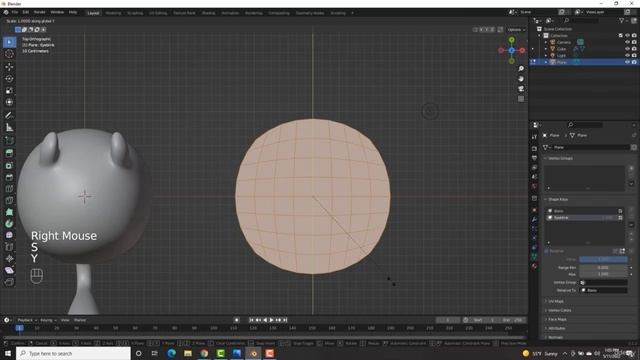Pick the Annotate pencil tool
This screenshot has height=360, width=640.
(x=9, y=116)
